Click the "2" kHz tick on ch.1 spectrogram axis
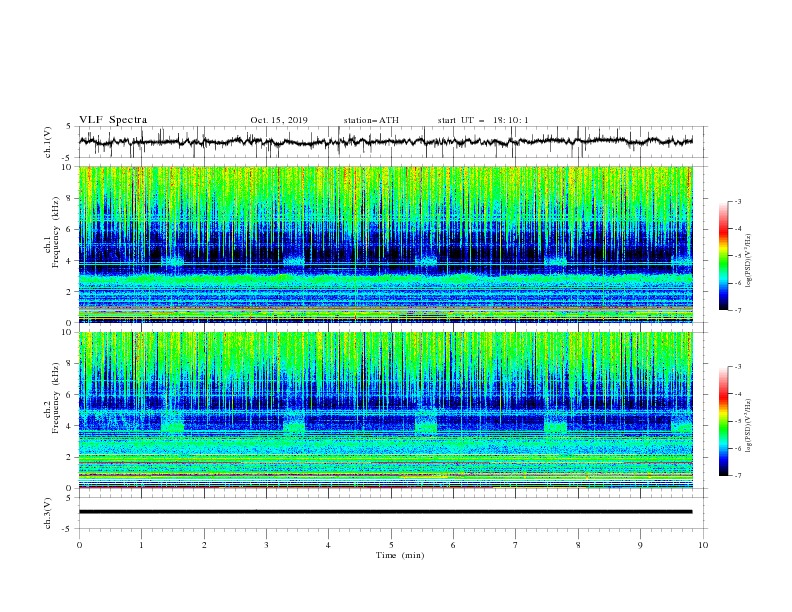The image size is (792, 612). point(70,291)
